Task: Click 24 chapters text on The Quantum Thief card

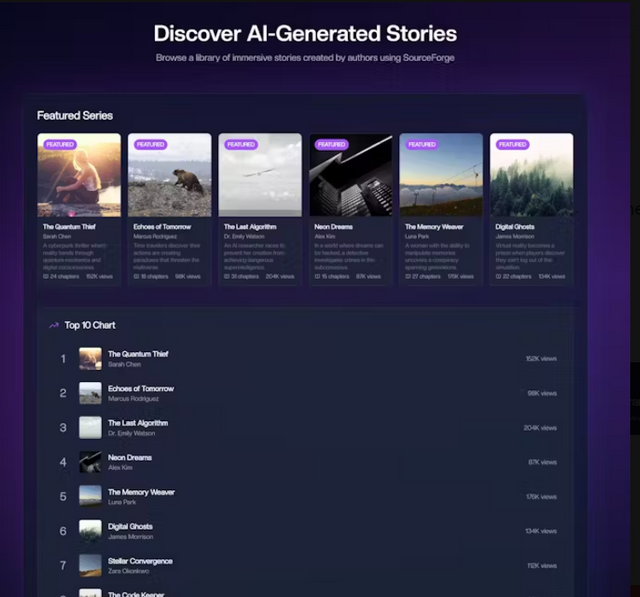Action: click(x=64, y=277)
